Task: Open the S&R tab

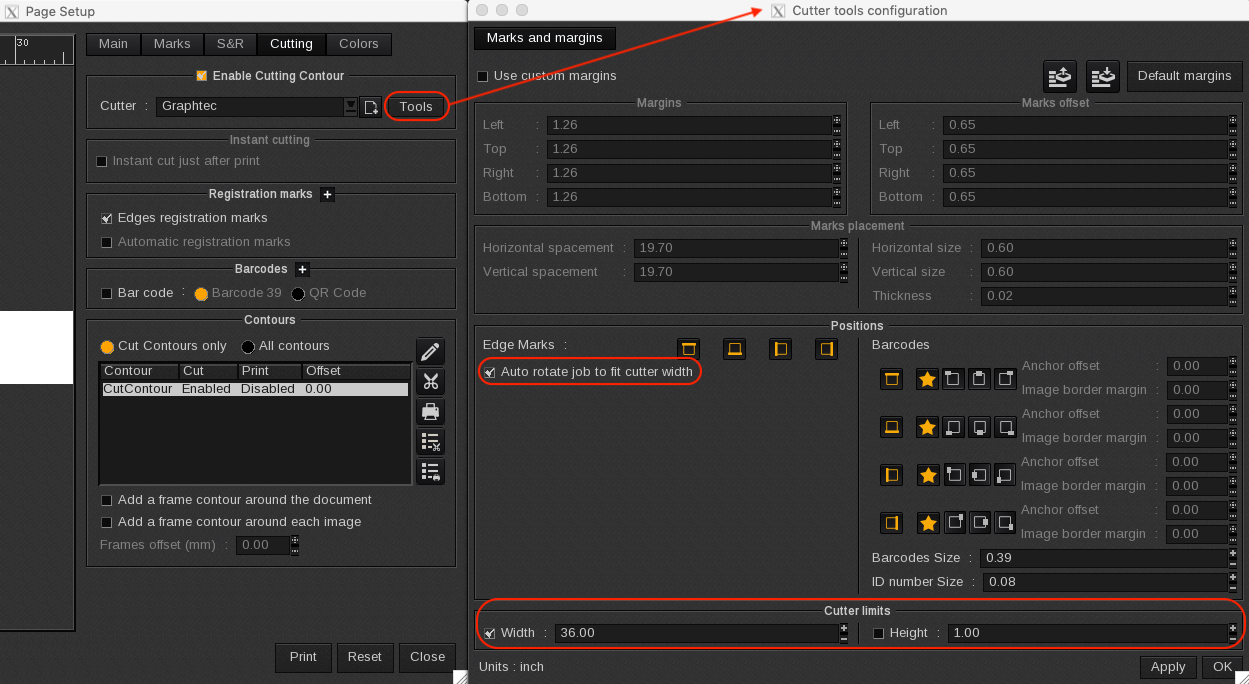Action: [x=230, y=44]
